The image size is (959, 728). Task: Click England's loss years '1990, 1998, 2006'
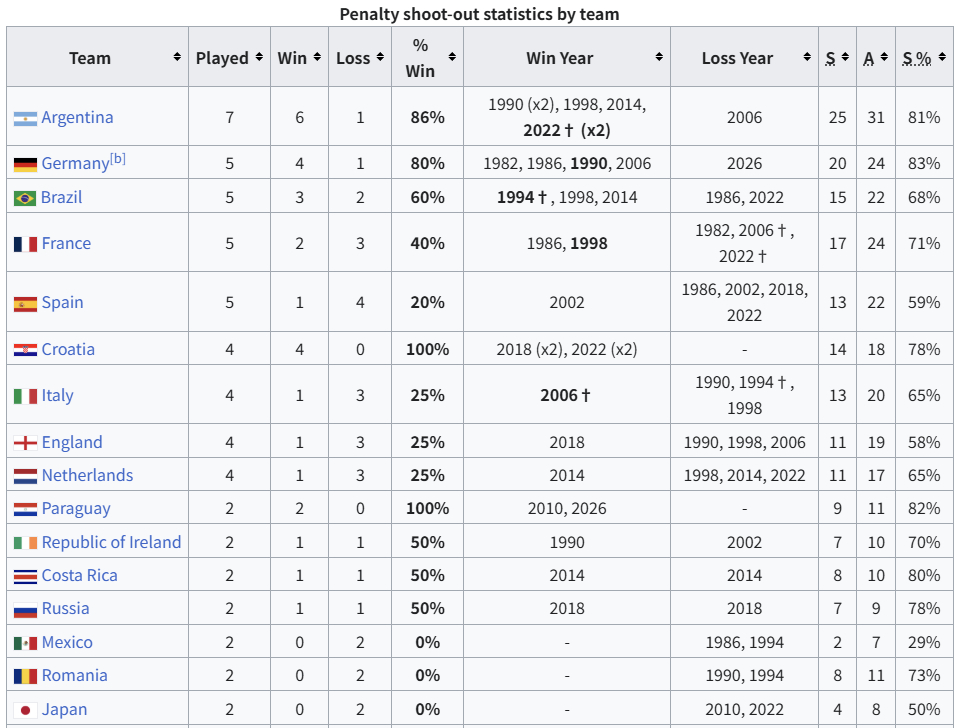(x=744, y=442)
